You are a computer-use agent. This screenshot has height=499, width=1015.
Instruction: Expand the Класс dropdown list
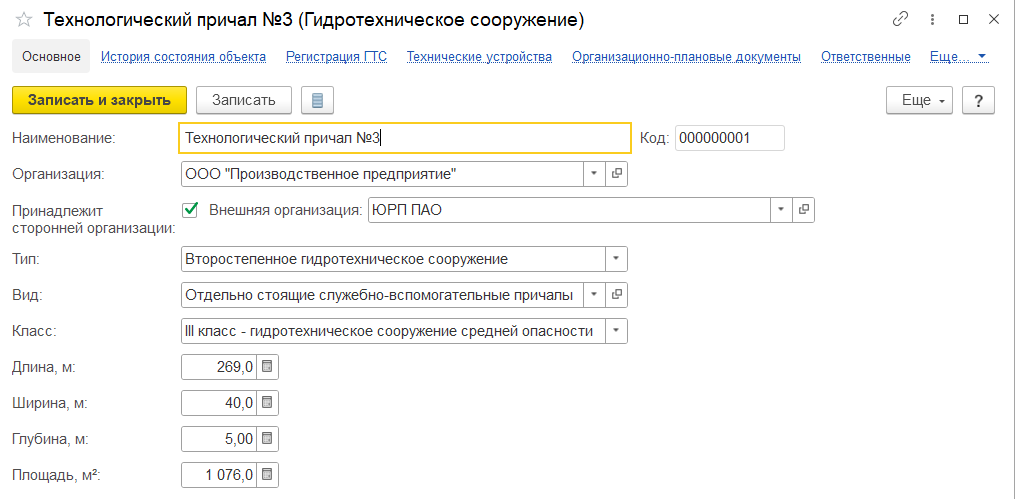pos(617,331)
